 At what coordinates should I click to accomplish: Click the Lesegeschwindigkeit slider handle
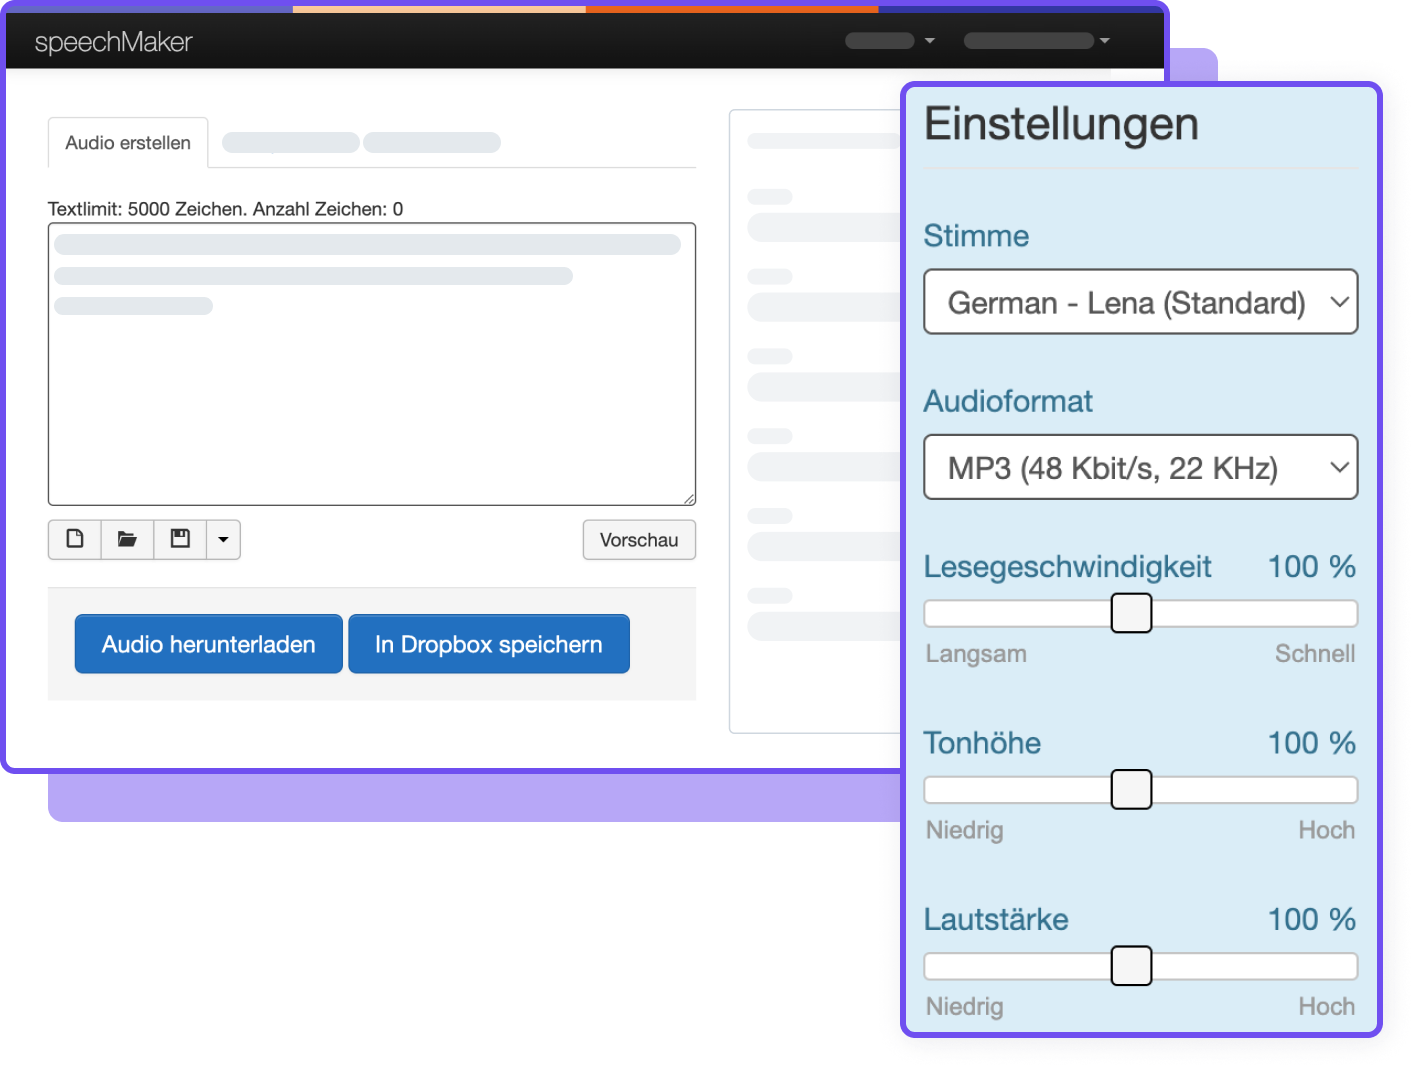1131,613
